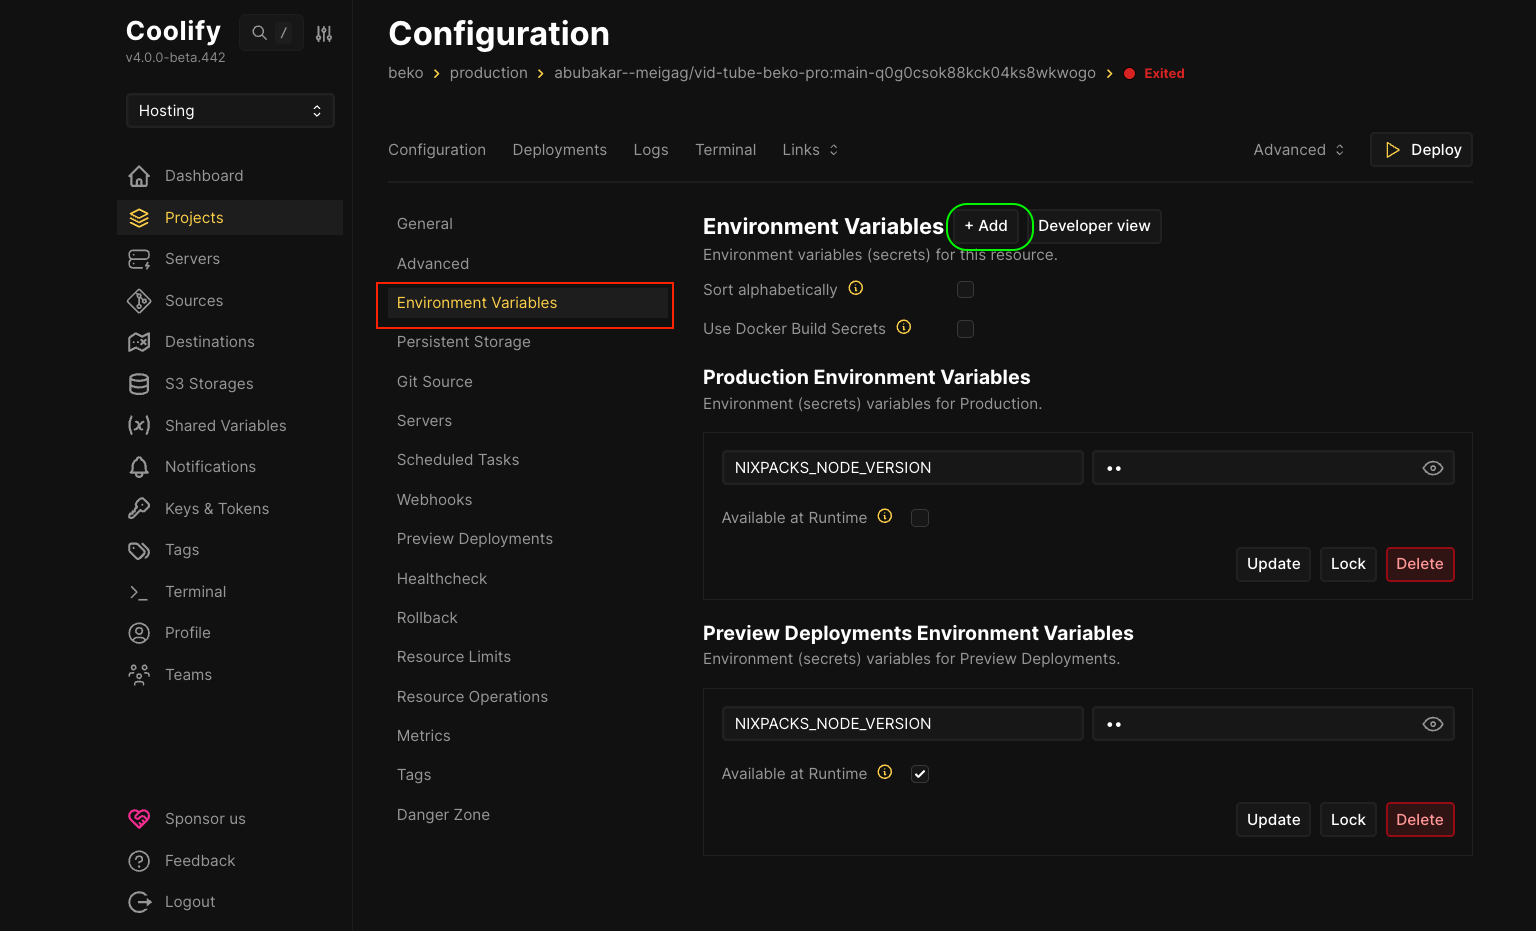The height and width of the screenshot is (931, 1536).
Task: Open the Hosting dropdown
Action: [230, 110]
